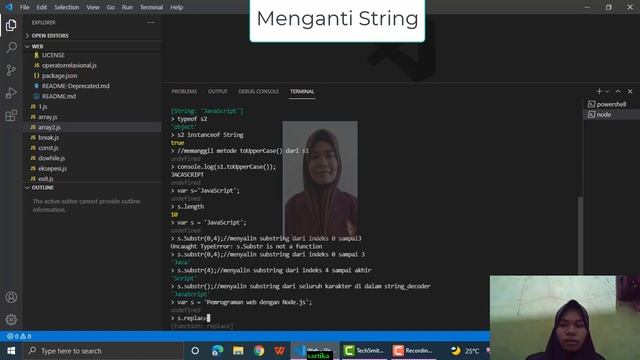The height and width of the screenshot is (360, 640).
Task: Switch to the Terminal tab
Action: pyautogui.click(x=302, y=91)
